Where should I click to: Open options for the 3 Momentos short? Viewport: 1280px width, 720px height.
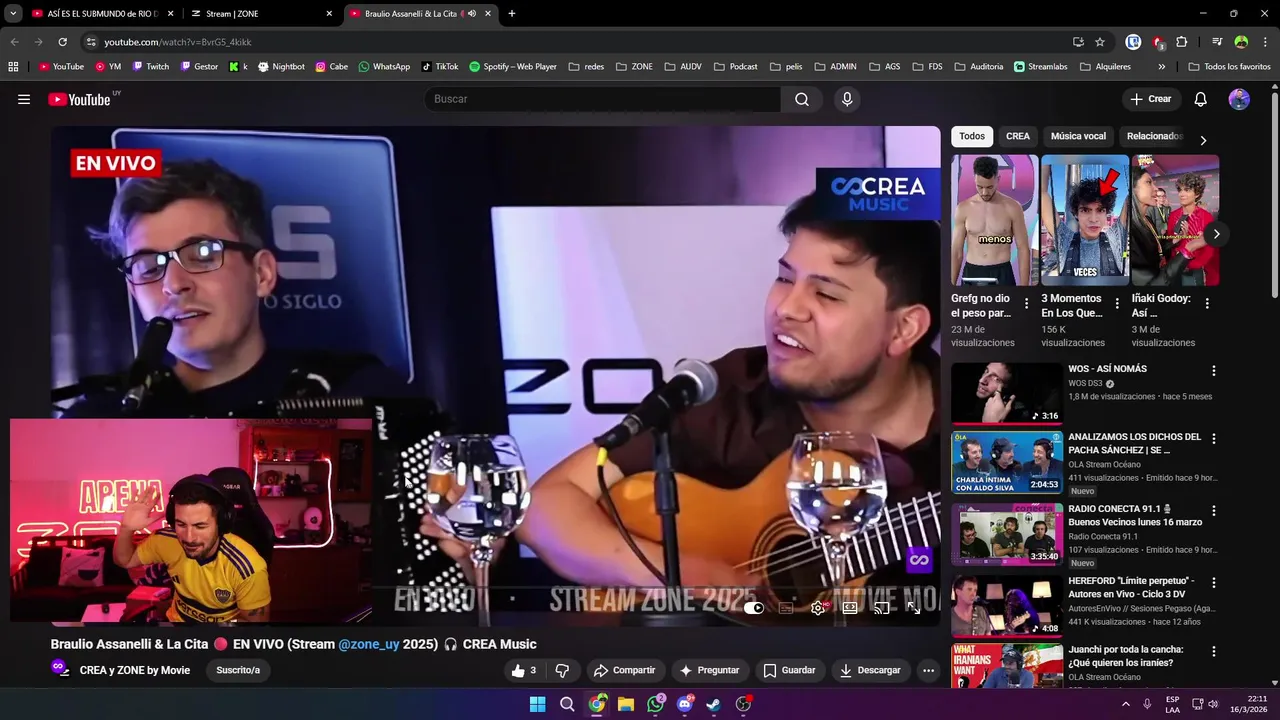(x=1116, y=303)
